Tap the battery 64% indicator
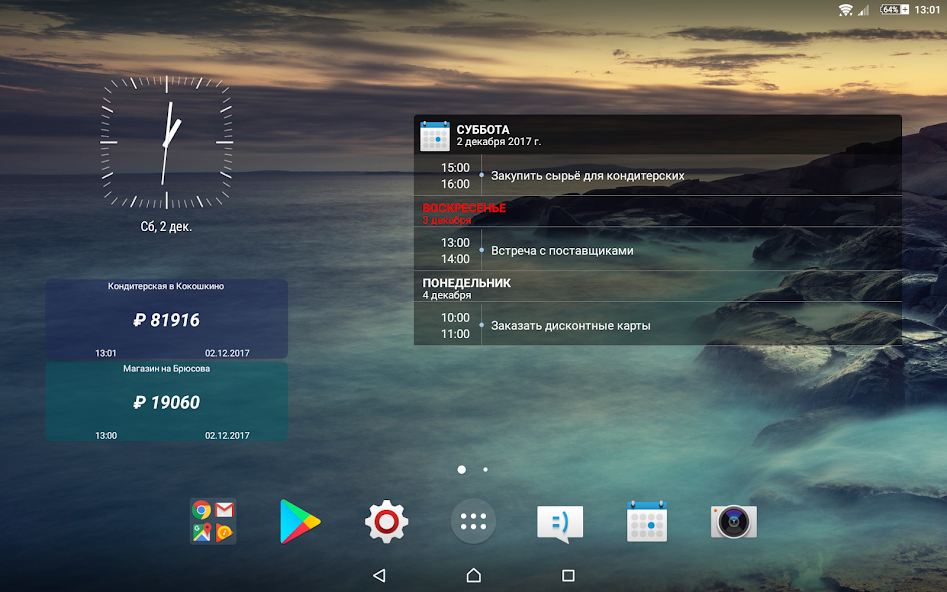Viewport: 947px width, 592px height. point(894,10)
